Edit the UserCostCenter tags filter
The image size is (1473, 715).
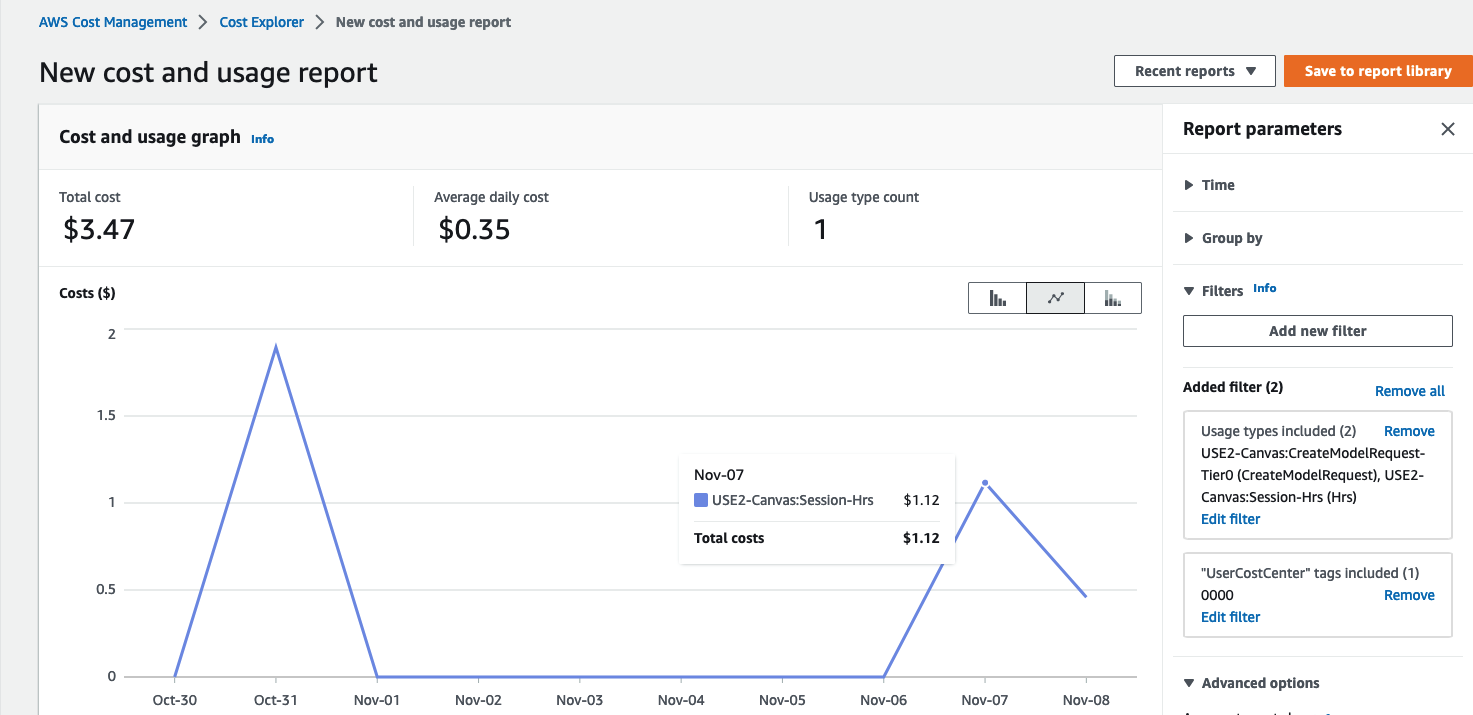(x=1230, y=617)
